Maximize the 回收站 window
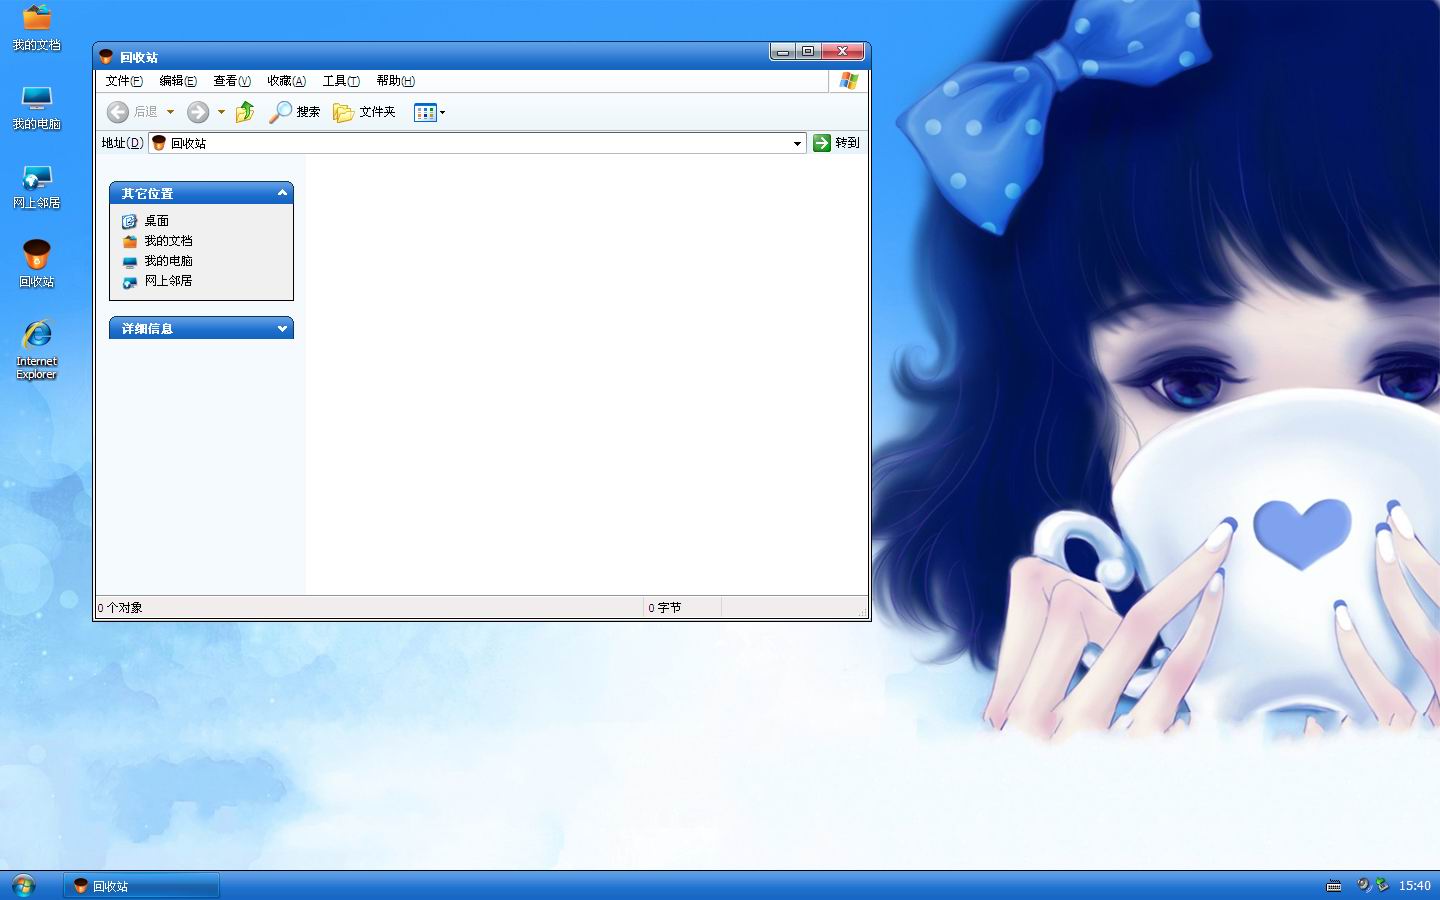The height and width of the screenshot is (900, 1440). click(x=808, y=51)
